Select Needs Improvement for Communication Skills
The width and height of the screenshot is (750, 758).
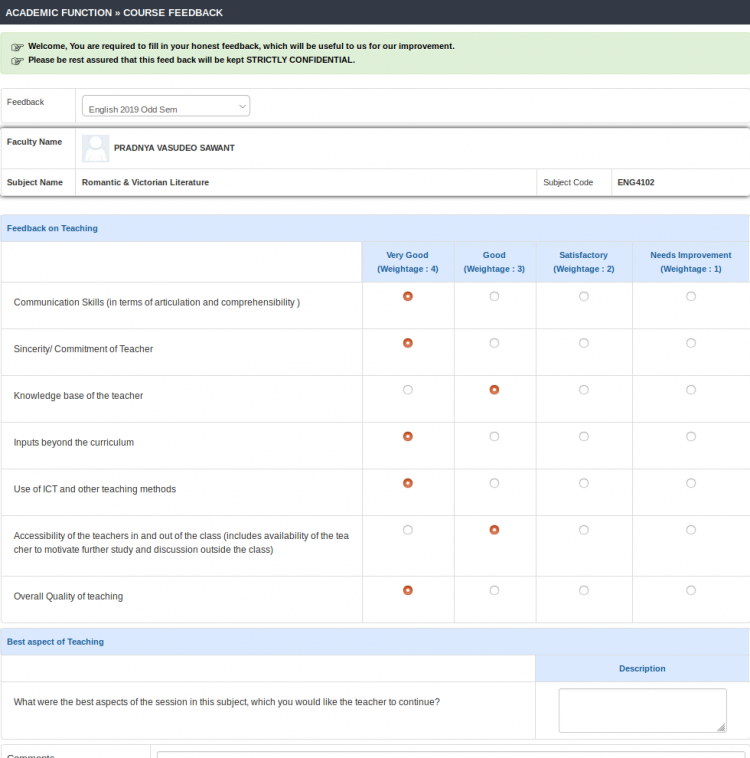pyautogui.click(x=691, y=296)
